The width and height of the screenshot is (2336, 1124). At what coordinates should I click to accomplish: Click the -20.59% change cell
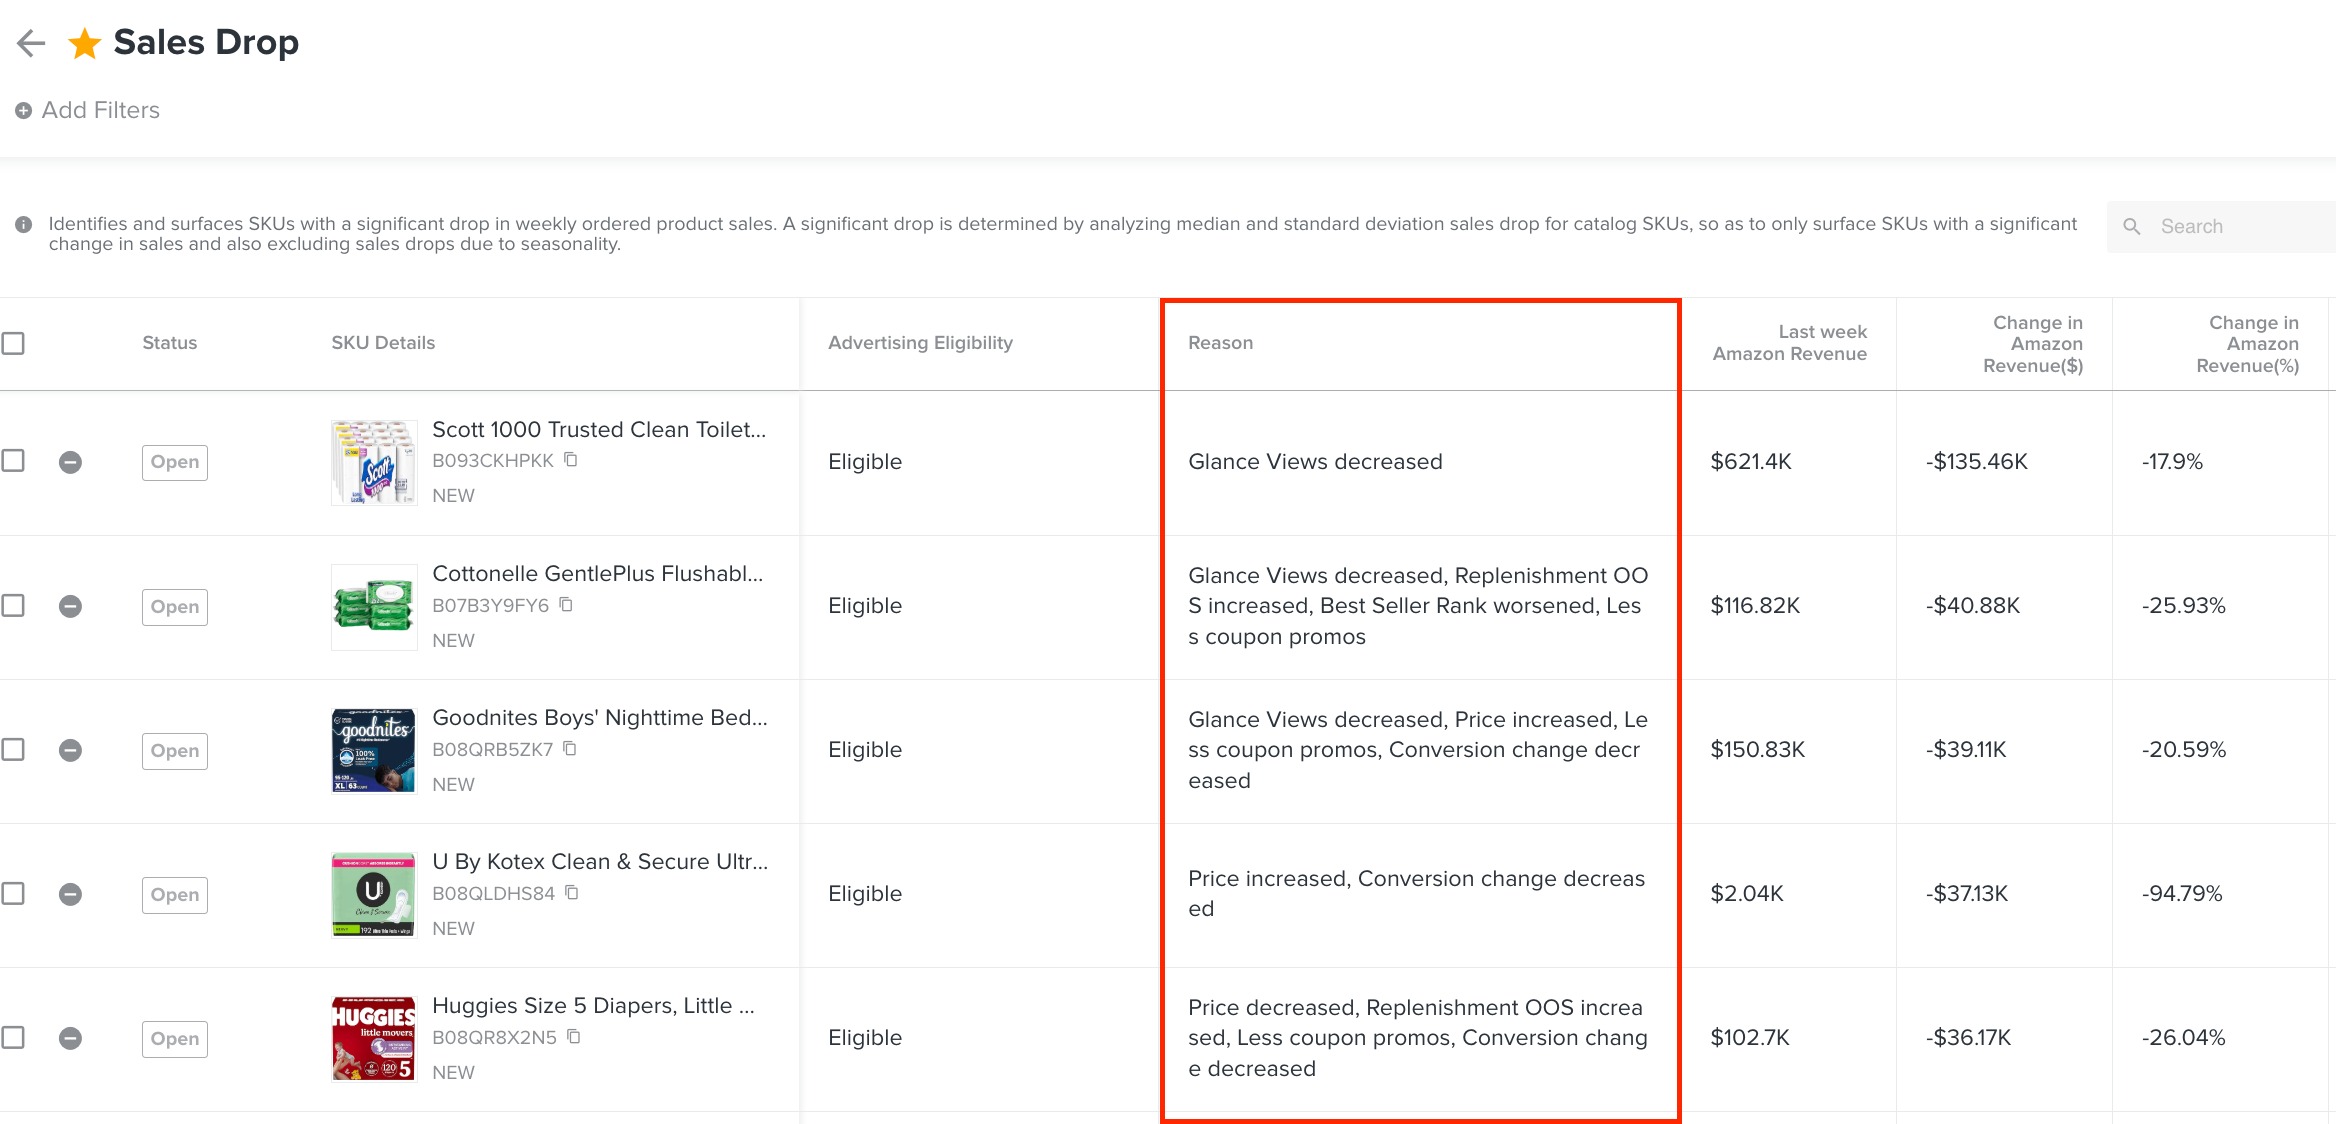(2183, 750)
